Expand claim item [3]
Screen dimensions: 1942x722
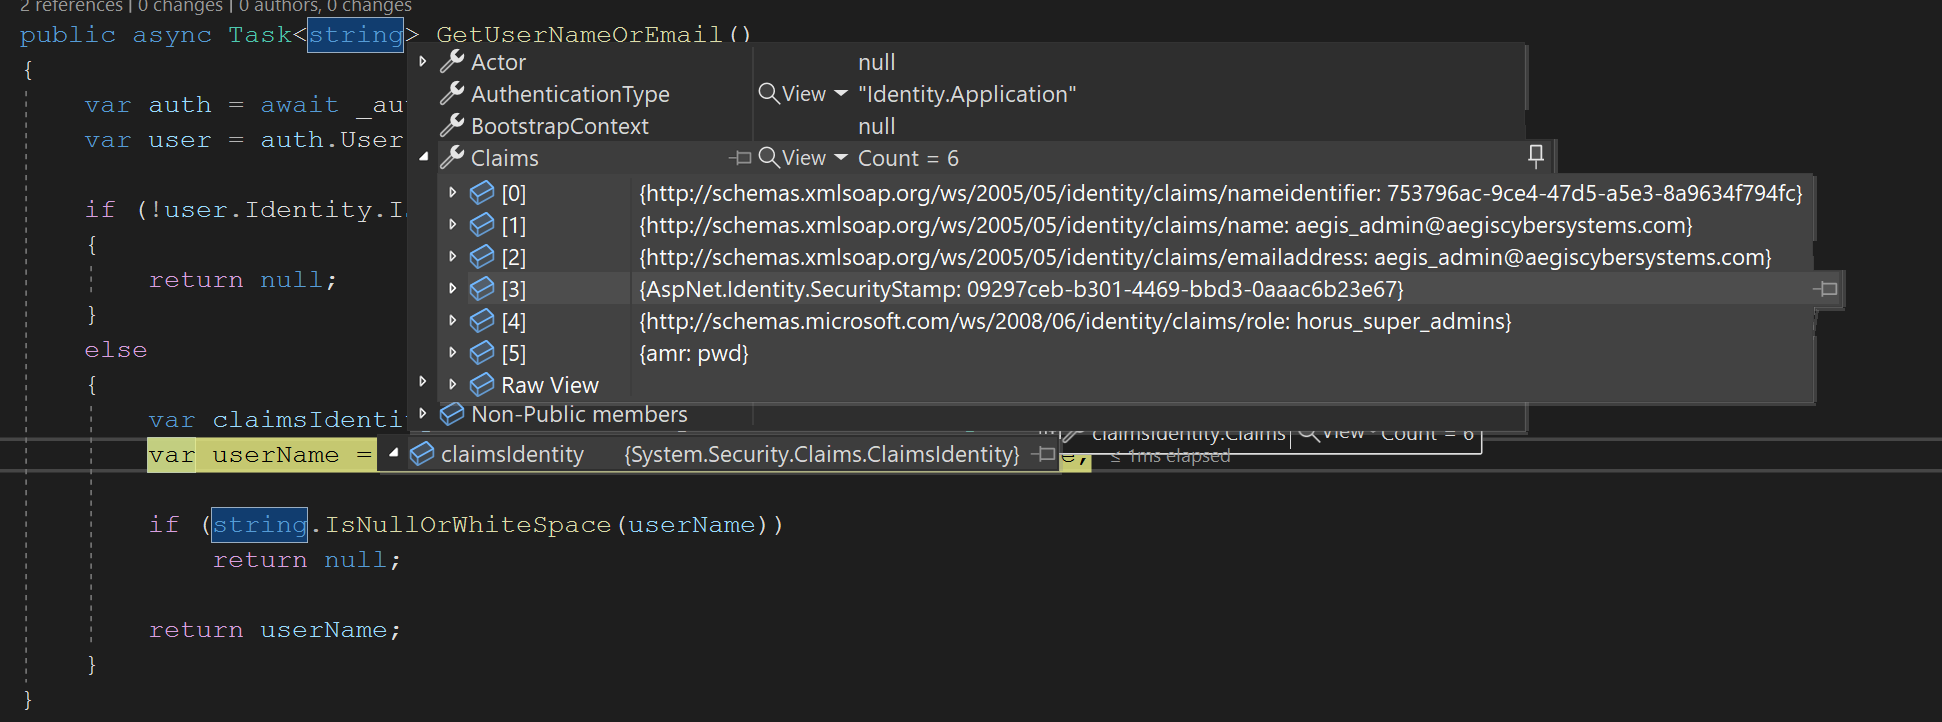[453, 288]
